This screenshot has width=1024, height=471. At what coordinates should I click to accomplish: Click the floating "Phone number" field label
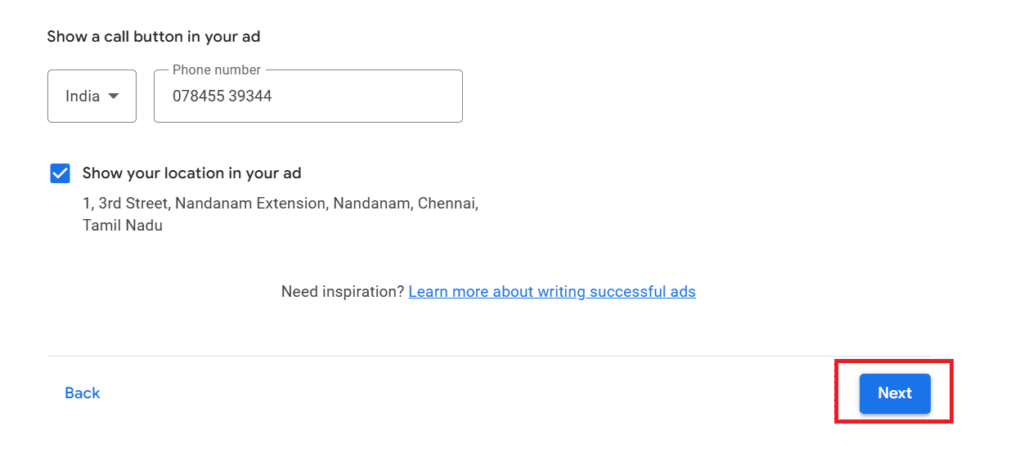tap(216, 70)
